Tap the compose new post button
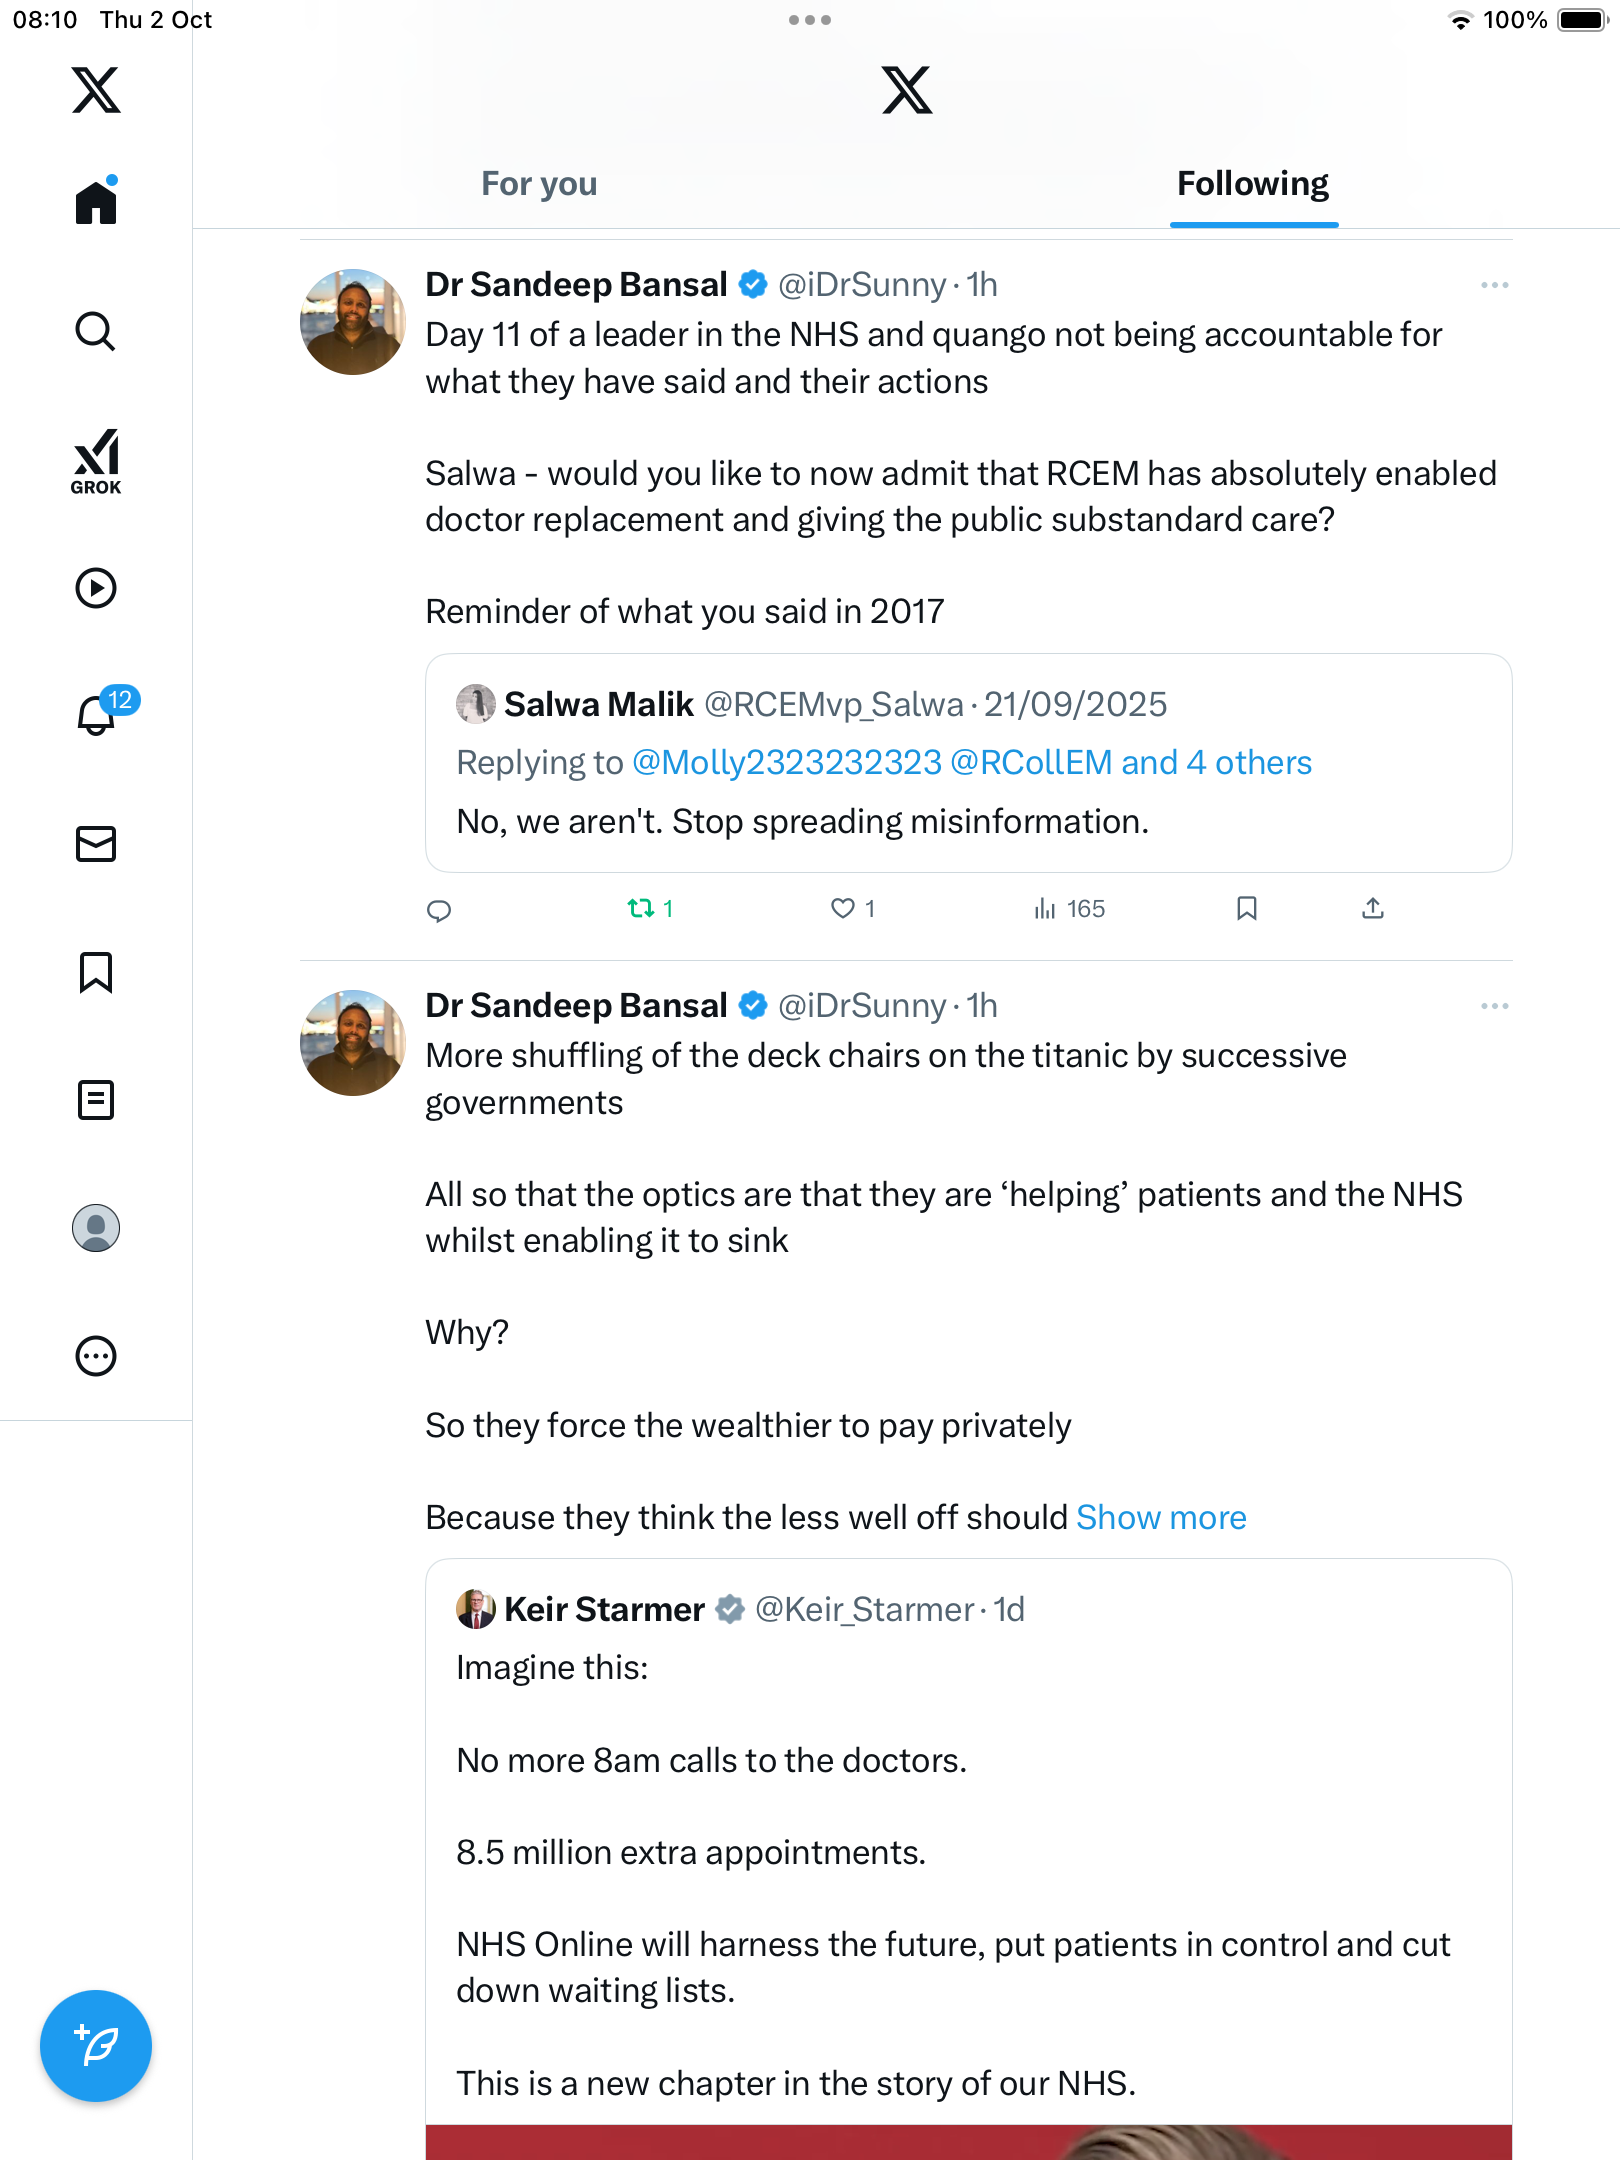This screenshot has height=2160, width=1620. click(x=96, y=2046)
